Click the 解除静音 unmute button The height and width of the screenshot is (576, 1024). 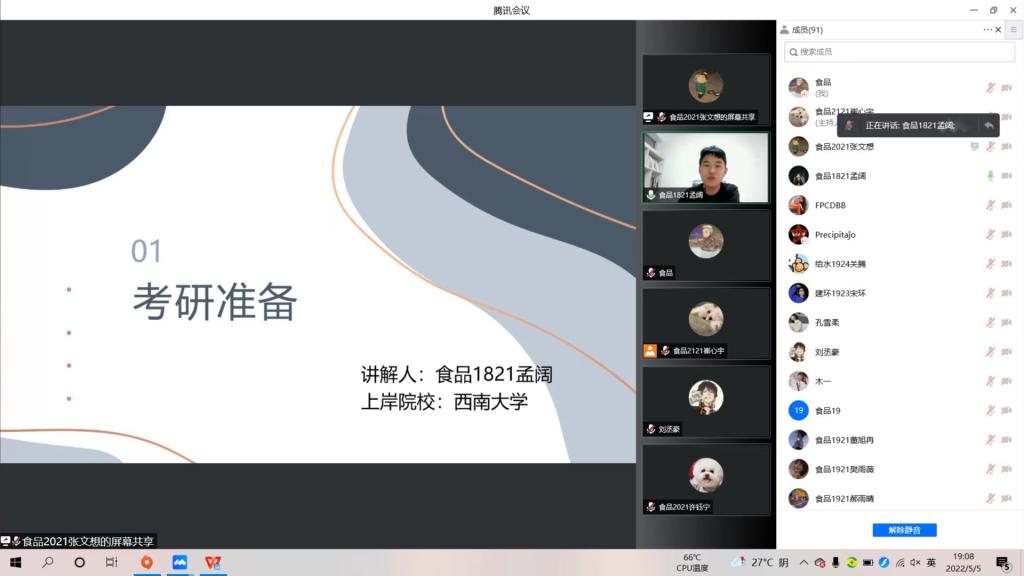pyautogui.click(x=904, y=530)
